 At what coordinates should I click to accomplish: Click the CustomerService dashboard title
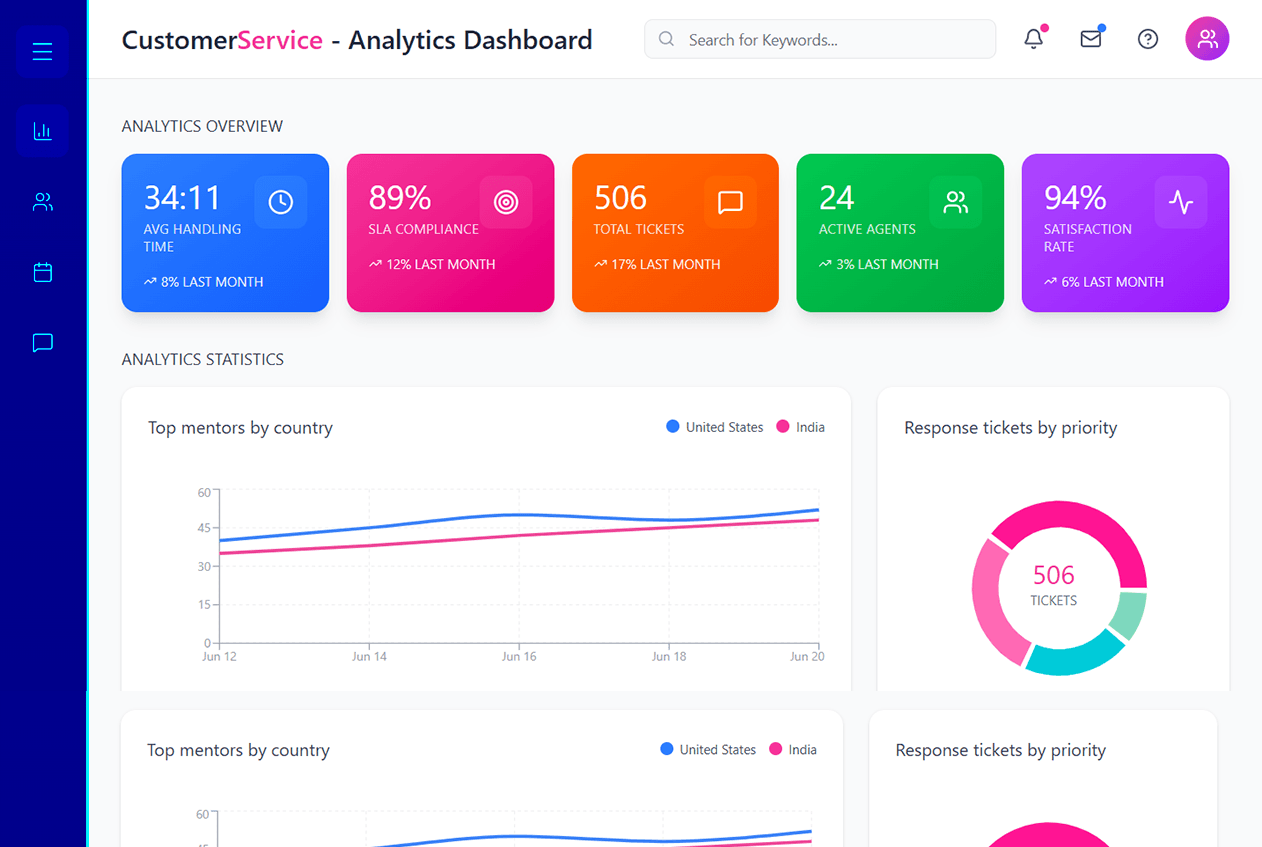coord(356,40)
